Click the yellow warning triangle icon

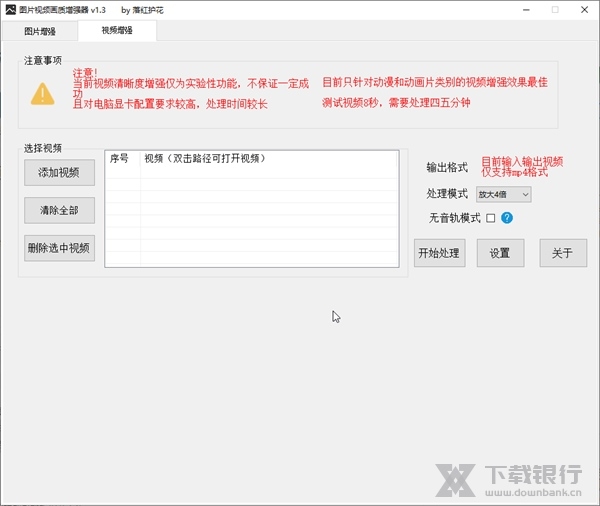click(42, 94)
